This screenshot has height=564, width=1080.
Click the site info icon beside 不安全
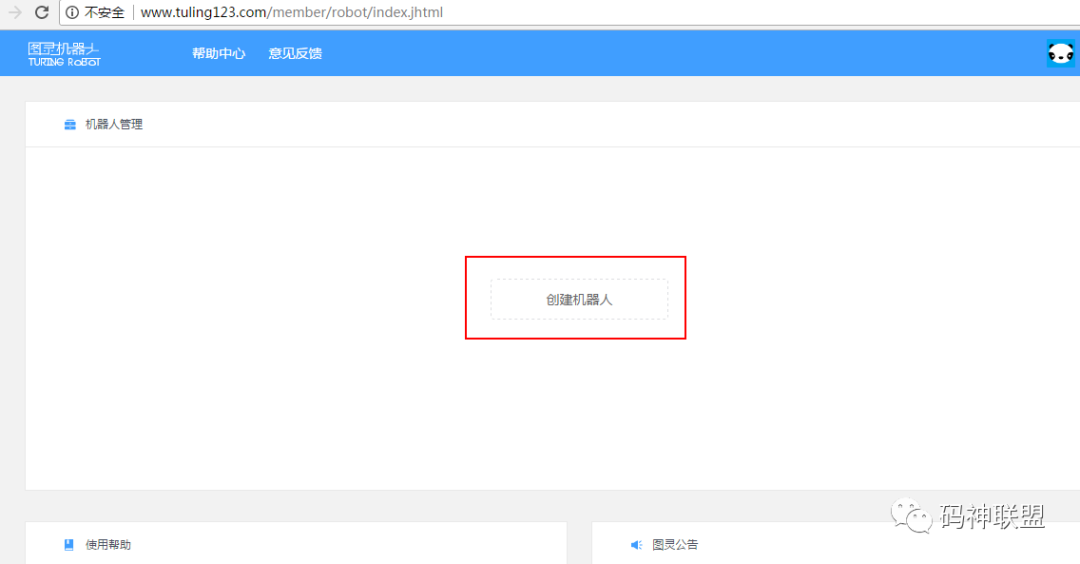[x=72, y=12]
